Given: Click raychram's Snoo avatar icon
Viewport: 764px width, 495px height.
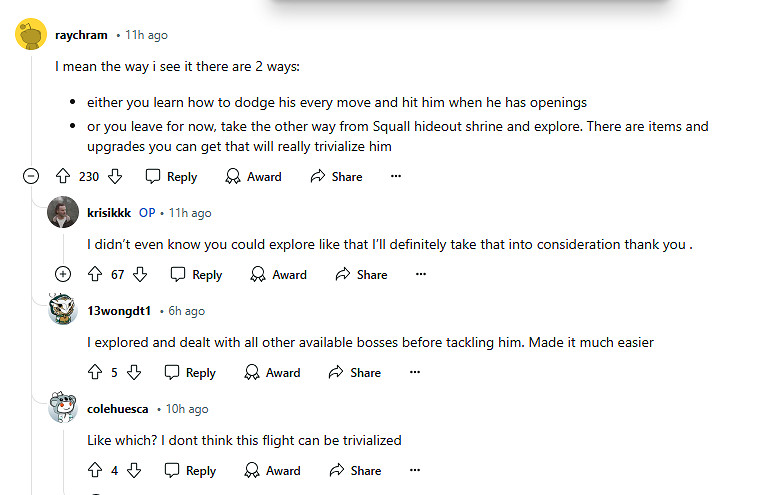Looking at the screenshot, I should coord(31,36).
